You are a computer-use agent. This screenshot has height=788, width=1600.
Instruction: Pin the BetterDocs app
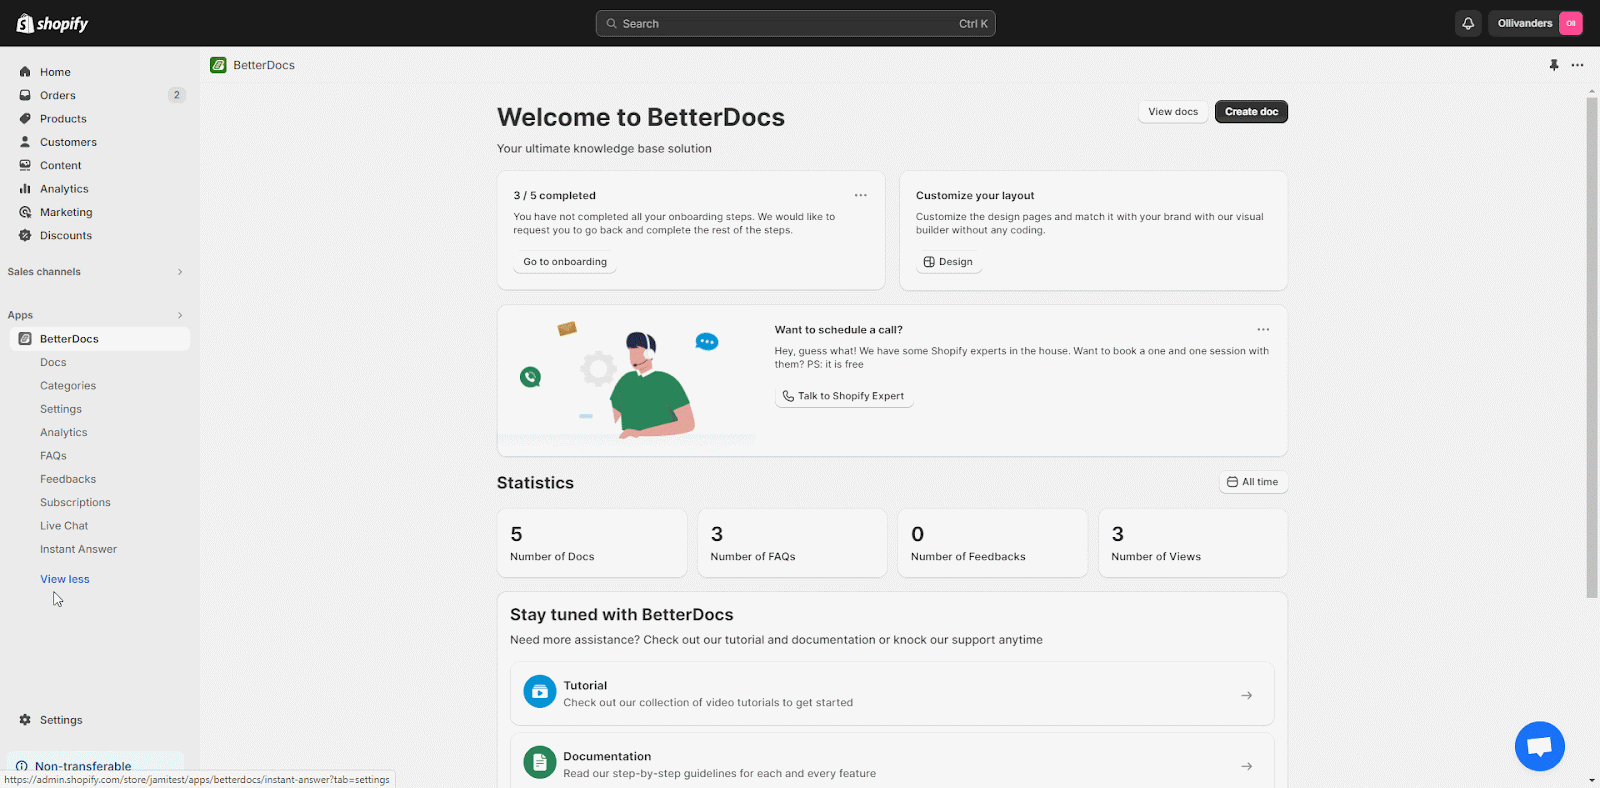point(1554,65)
